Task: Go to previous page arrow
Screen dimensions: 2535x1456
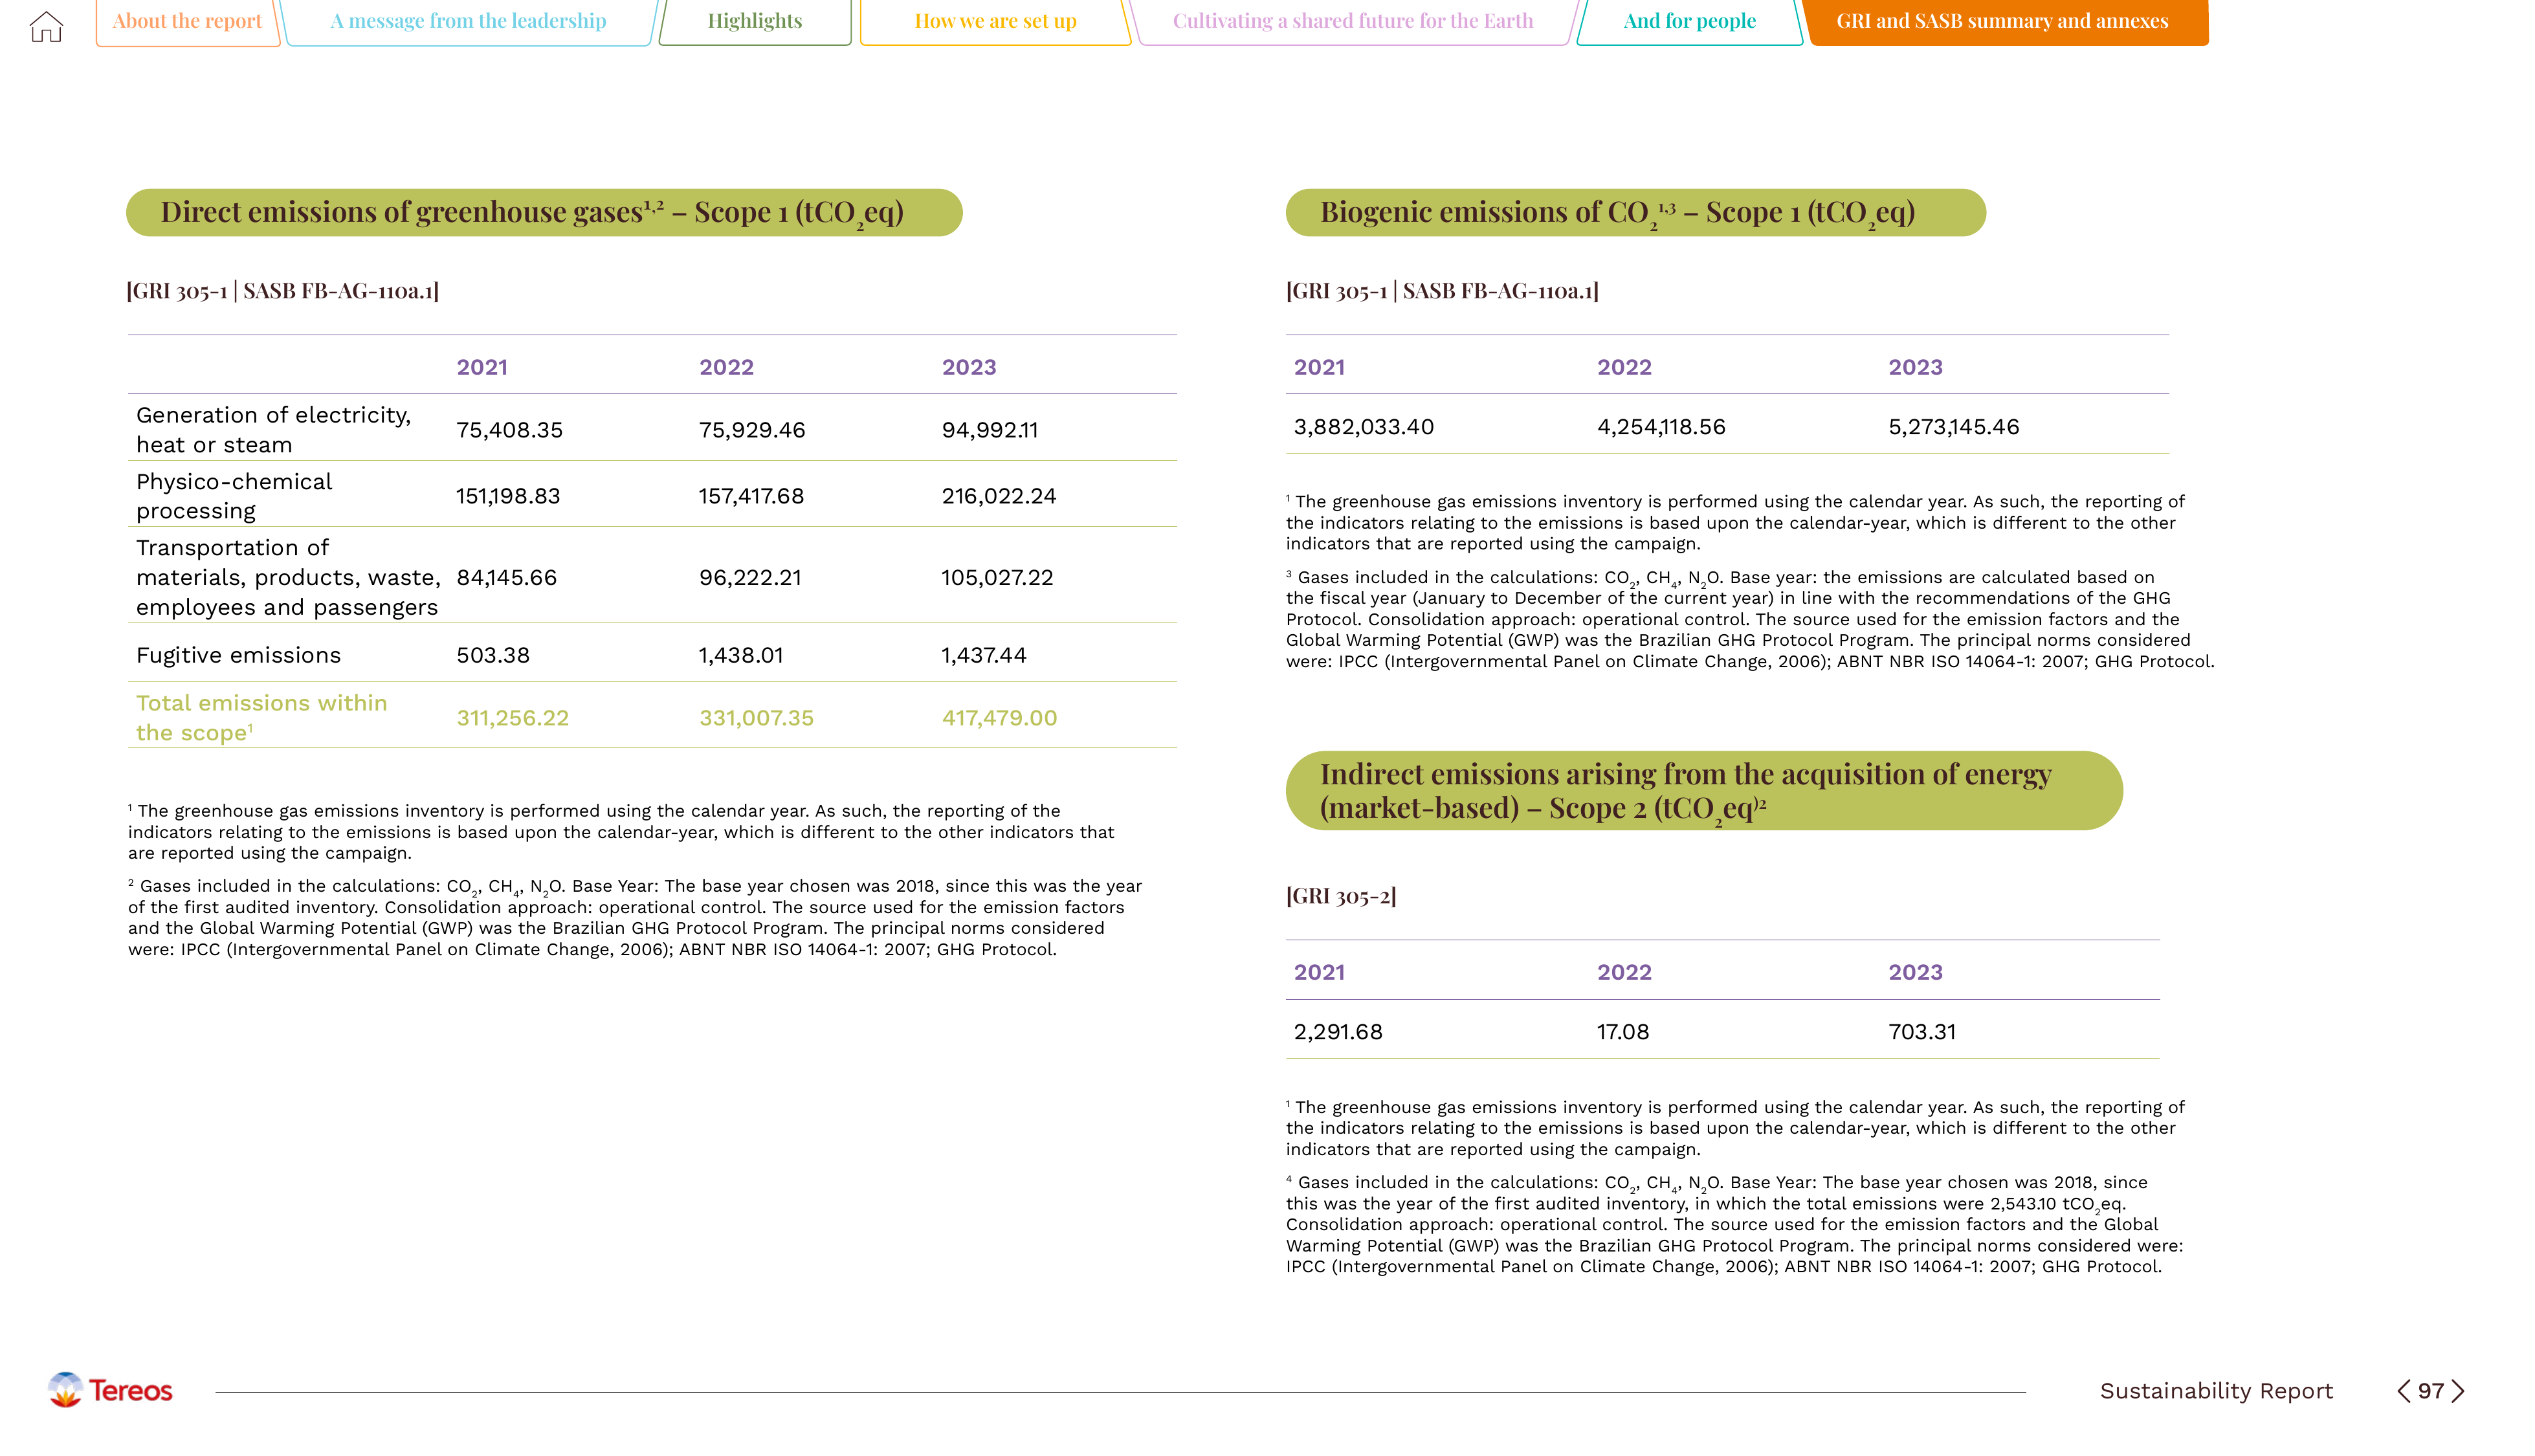Action: 2403,1391
